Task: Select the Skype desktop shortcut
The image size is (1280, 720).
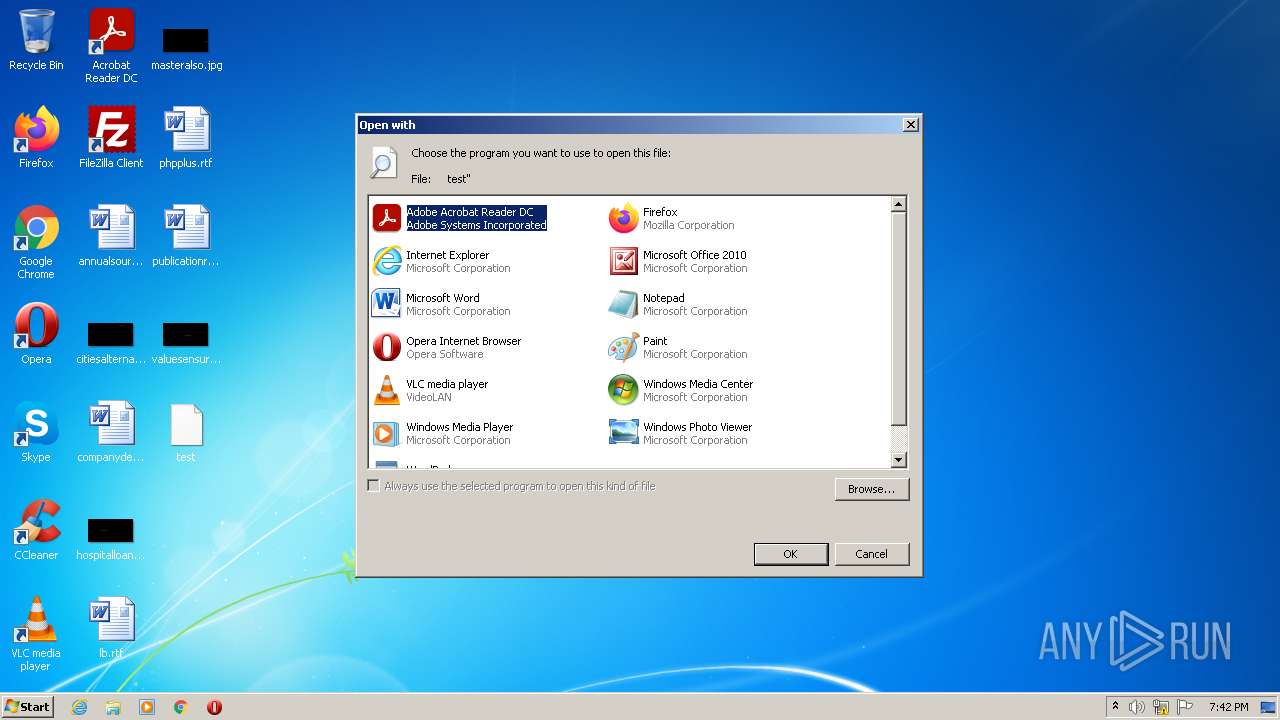Action: (x=36, y=432)
